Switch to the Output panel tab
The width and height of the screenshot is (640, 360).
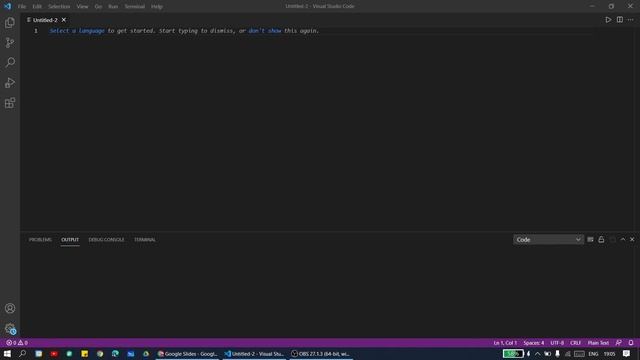click(x=70, y=240)
